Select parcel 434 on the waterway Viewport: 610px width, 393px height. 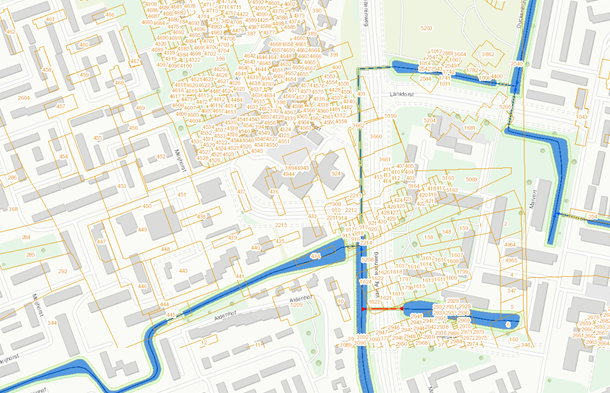[316, 256]
